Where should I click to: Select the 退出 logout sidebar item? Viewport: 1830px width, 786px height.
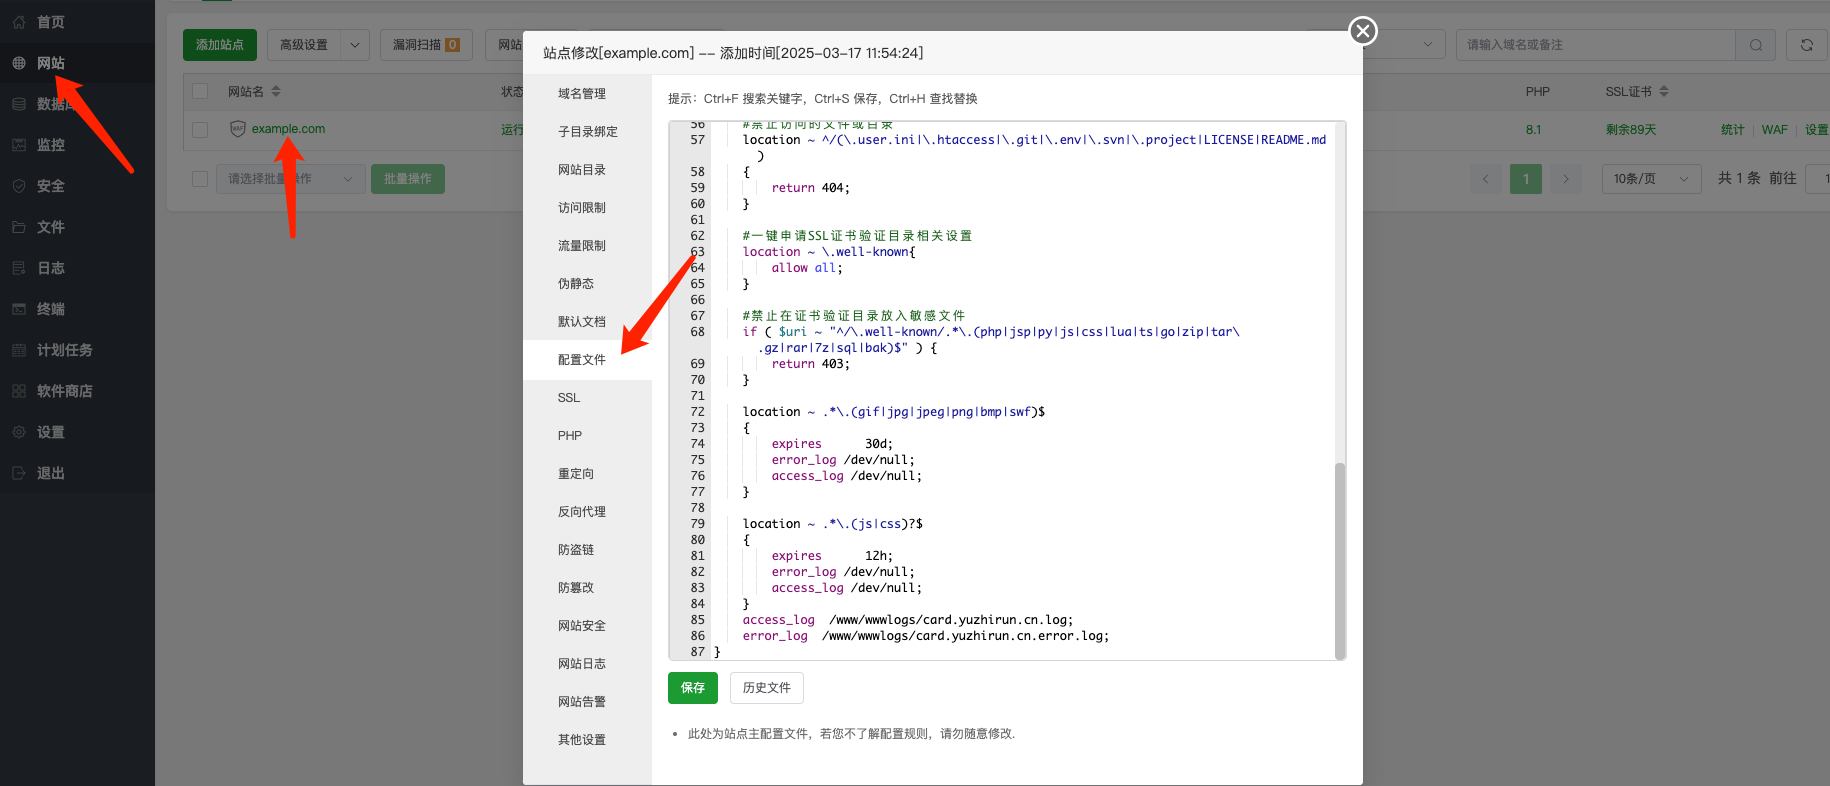tap(77, 473)
